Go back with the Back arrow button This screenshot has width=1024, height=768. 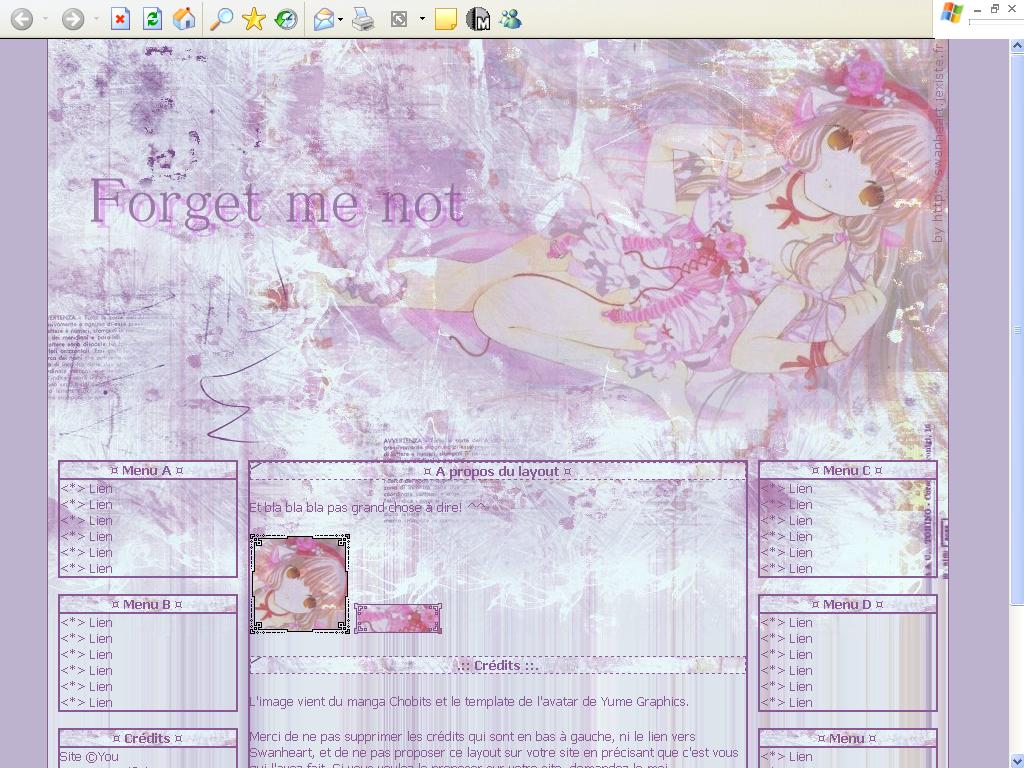coord(22,19)
